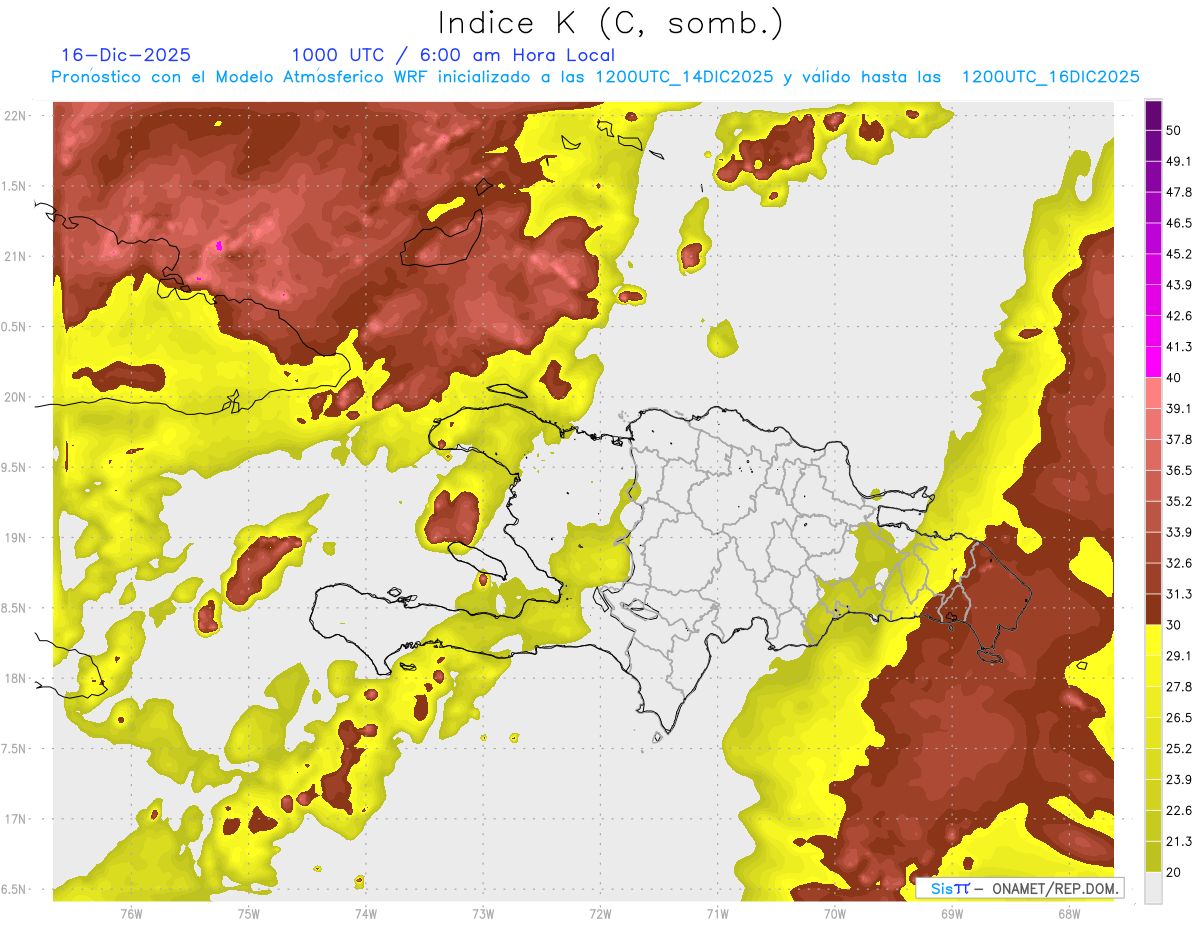
Task: Click colorbar value "29.1"
Action: [1179, 656]
